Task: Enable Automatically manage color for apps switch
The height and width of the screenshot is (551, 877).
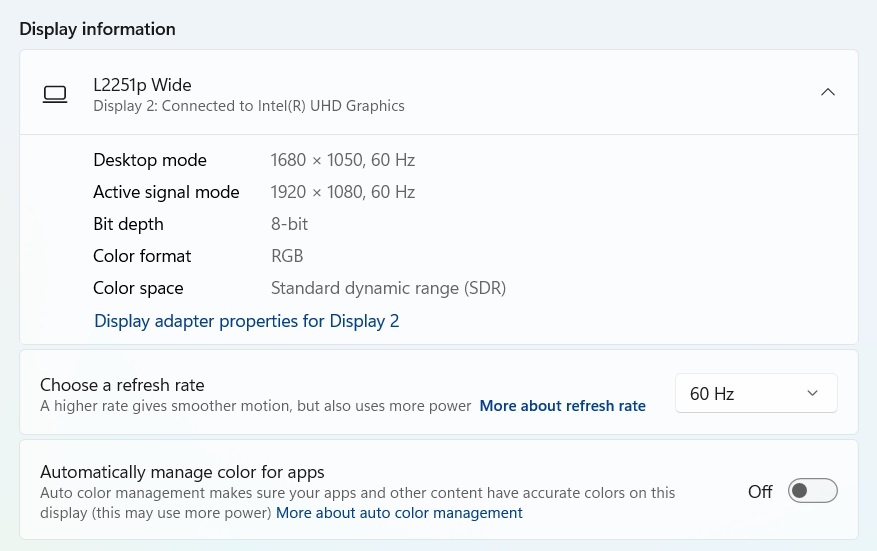Action: click(812, 491)
